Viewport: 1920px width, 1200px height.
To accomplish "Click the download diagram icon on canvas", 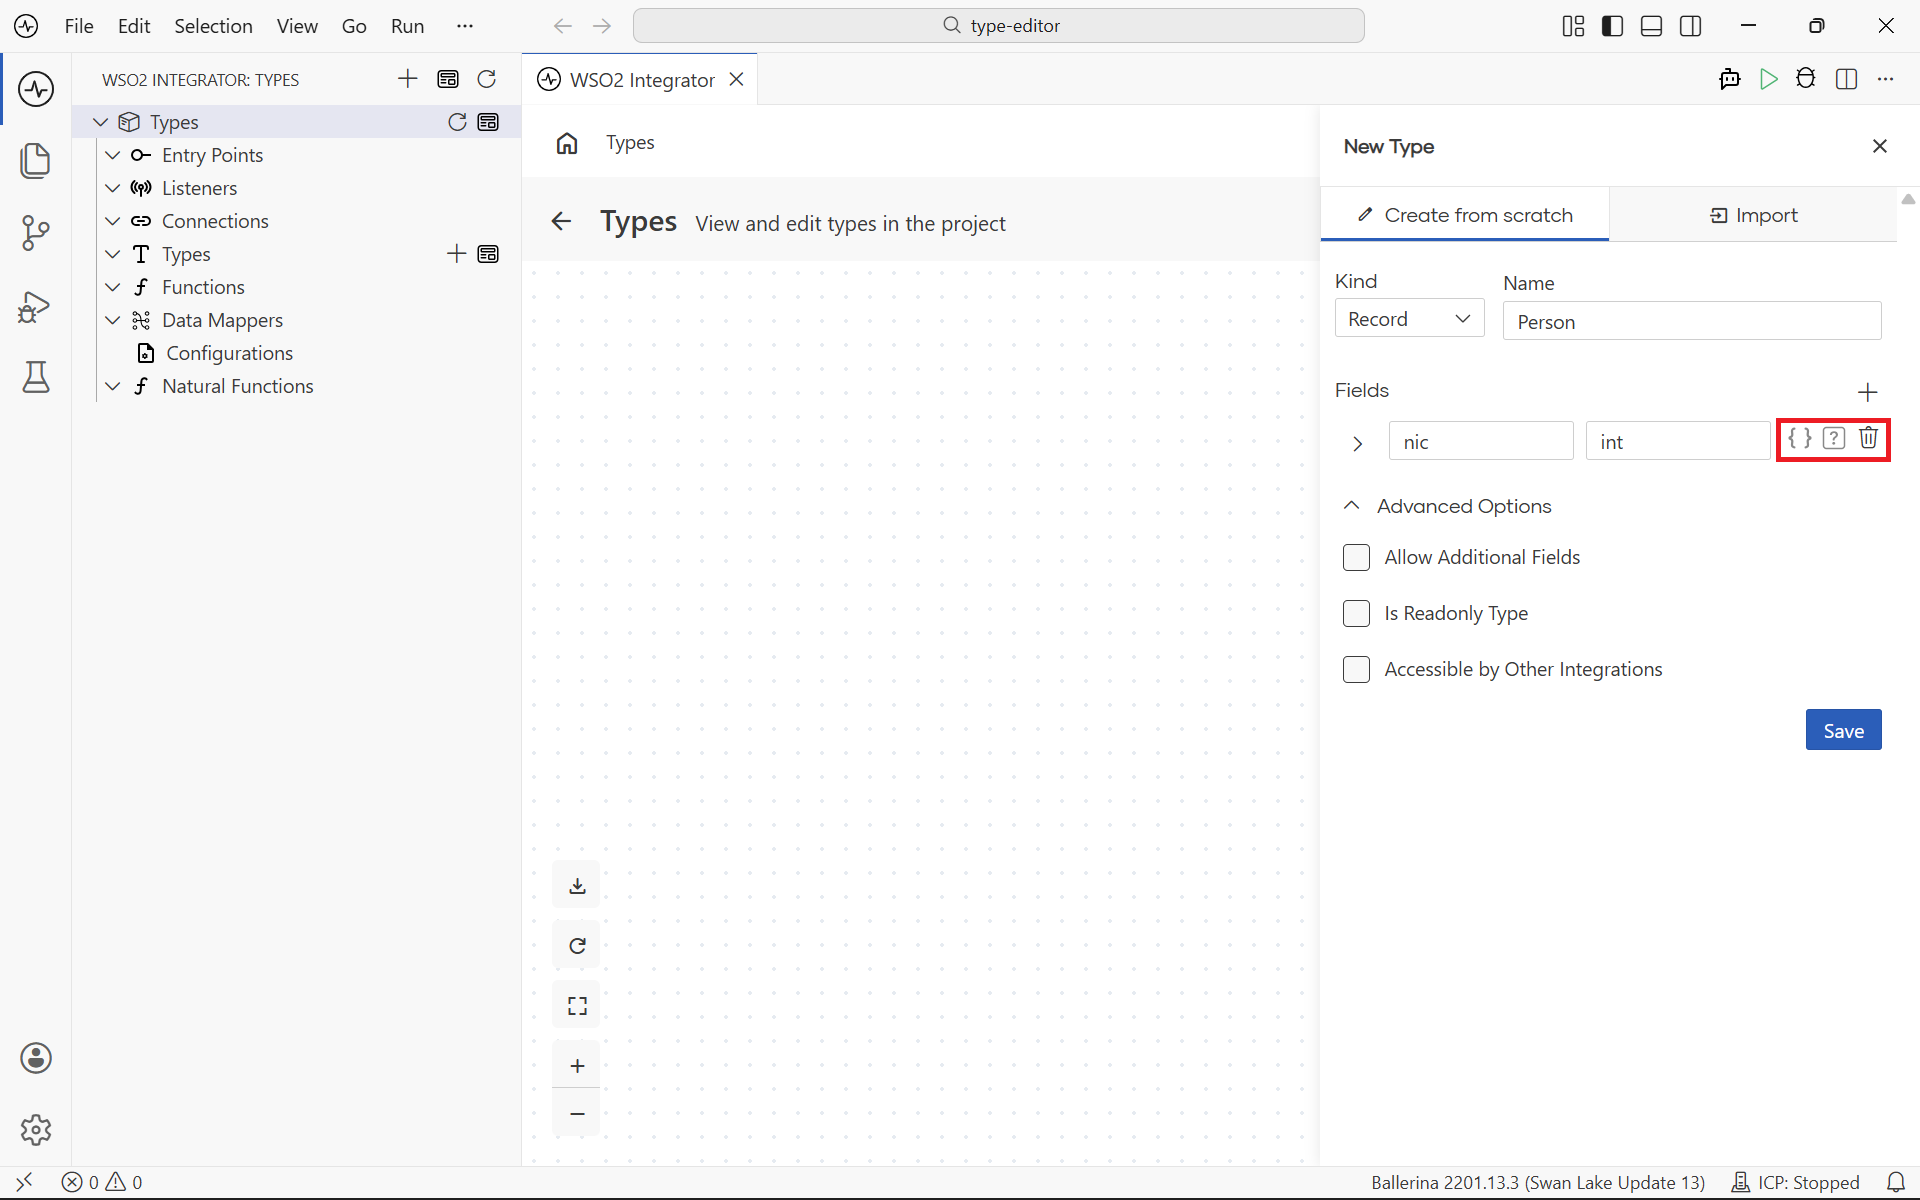I will coord(577,886).
